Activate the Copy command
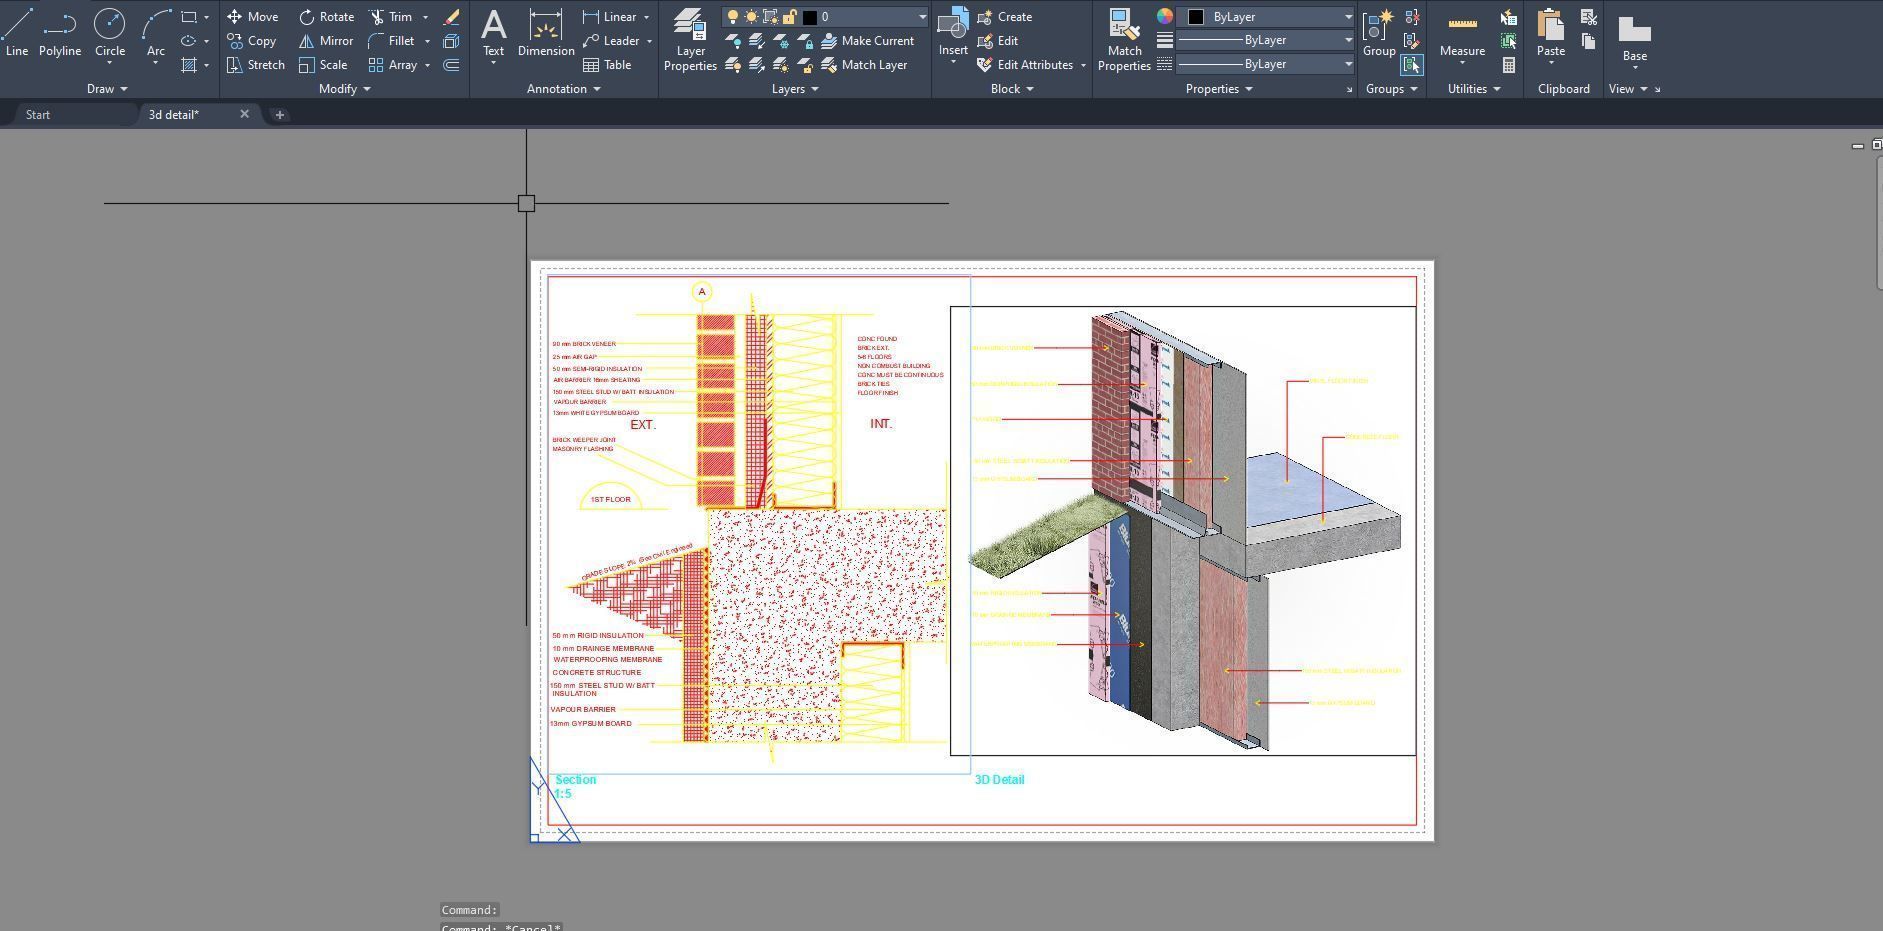Screen dimensions: 1883x931 pyautogui.click(x=251, y=41)
